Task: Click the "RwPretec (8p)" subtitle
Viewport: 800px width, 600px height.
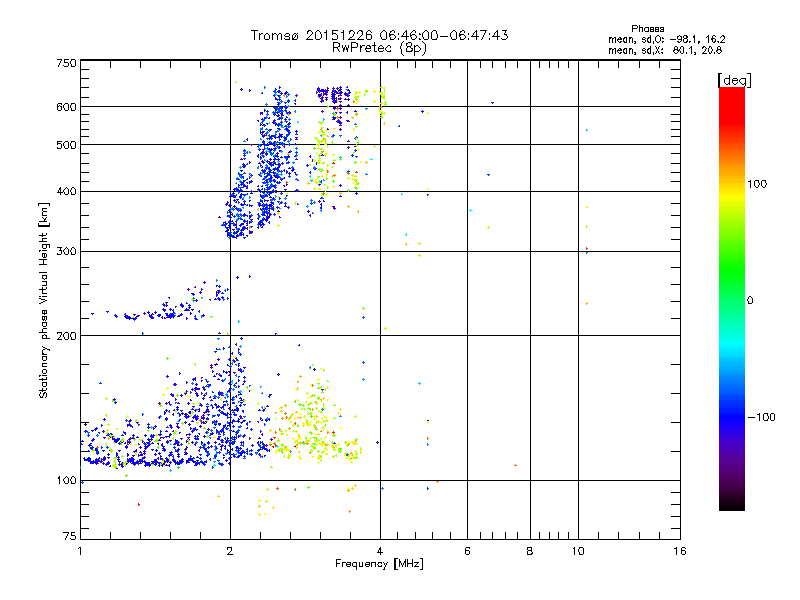Action: pyautogui.click(x=379, y=47)
